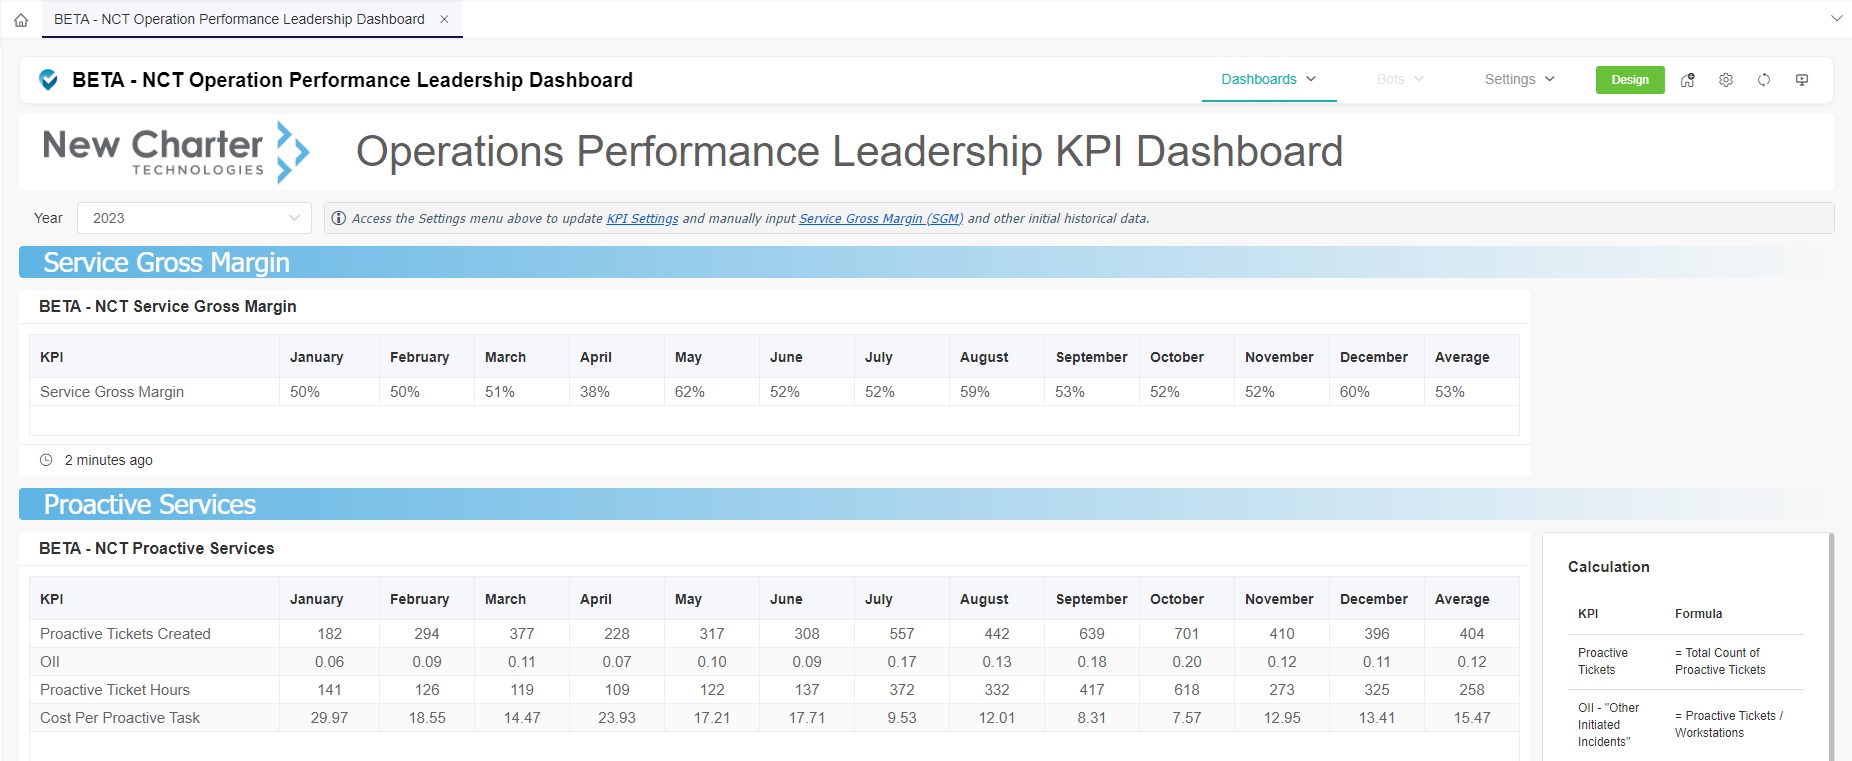Open the gear settings icon
Image resolution: width=1852 pixels, height=761 pixels.
(x=1726, y=80)
